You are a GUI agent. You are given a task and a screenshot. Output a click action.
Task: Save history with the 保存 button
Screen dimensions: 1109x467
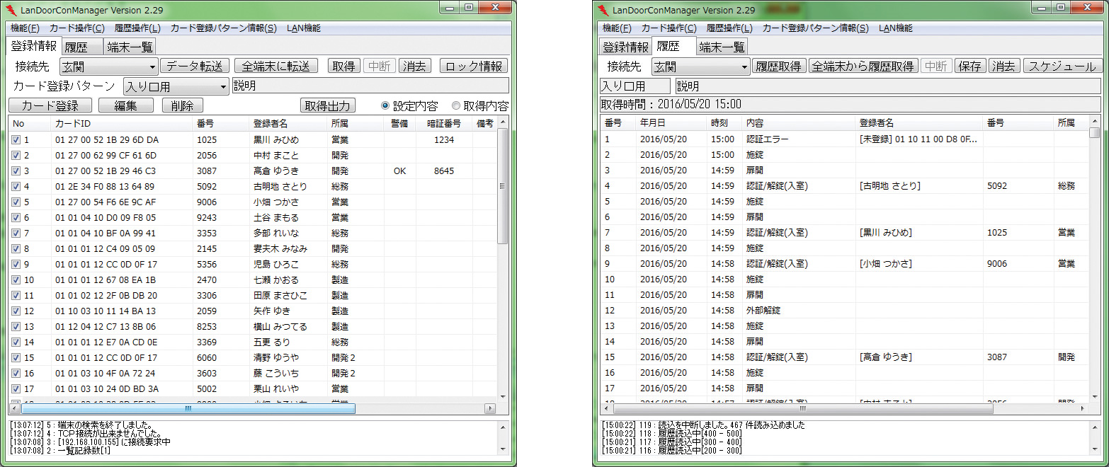click(x=969, y=67)
